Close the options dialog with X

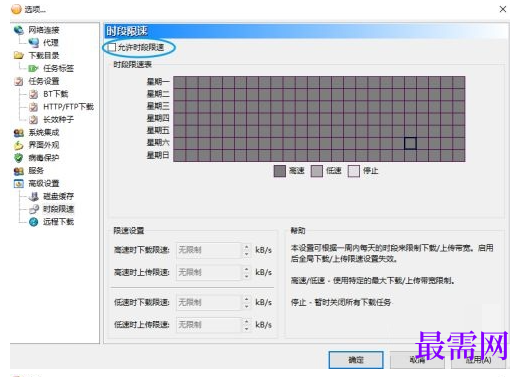click(503, 9)
